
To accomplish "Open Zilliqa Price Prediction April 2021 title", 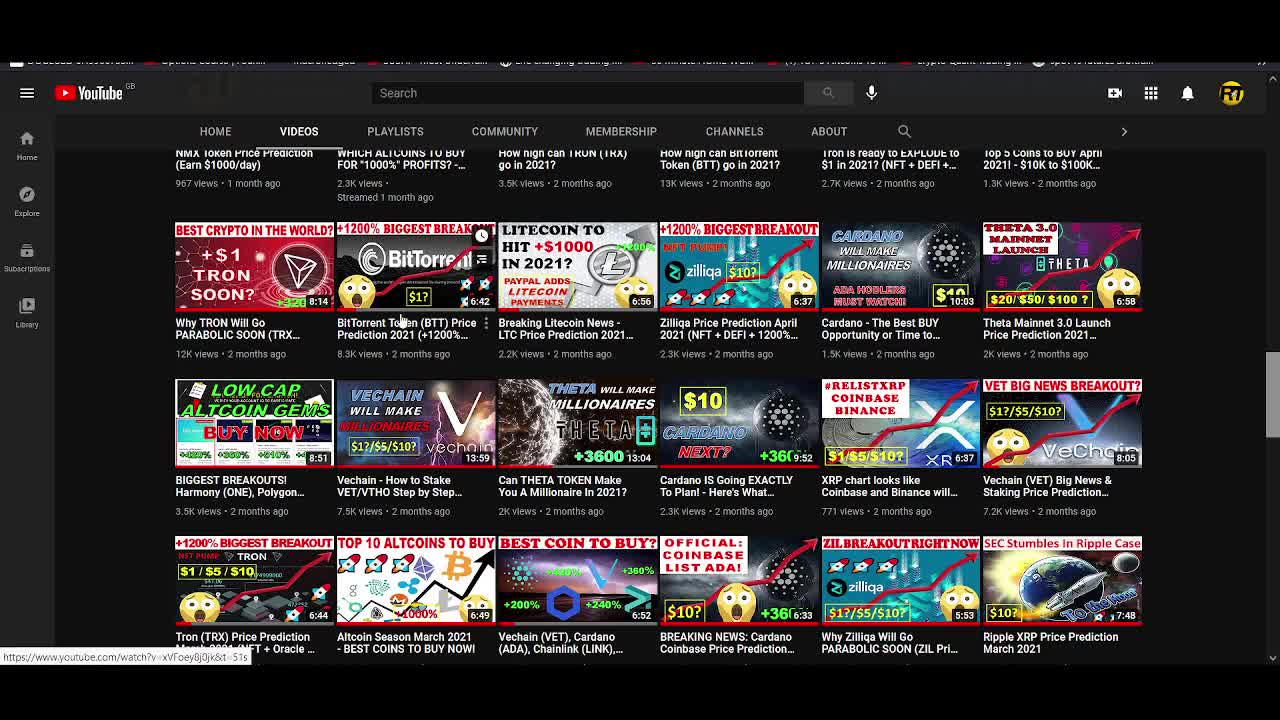I will coord(729,329).
